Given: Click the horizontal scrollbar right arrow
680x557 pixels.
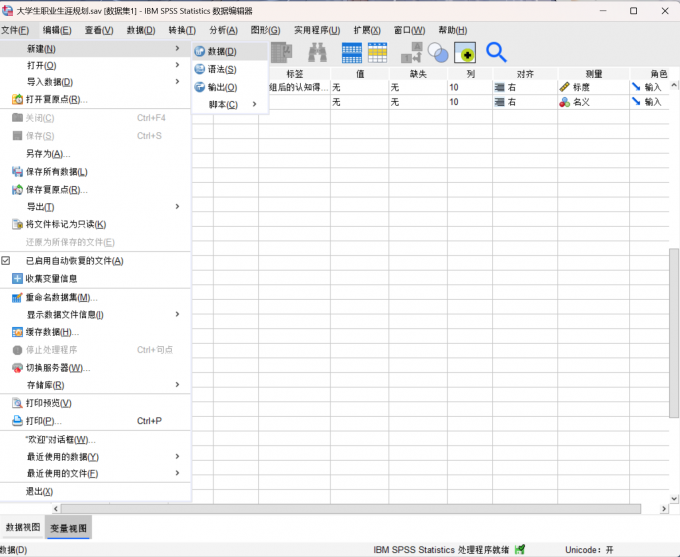Looking at the screenshot, I should (x=664, y=508).
